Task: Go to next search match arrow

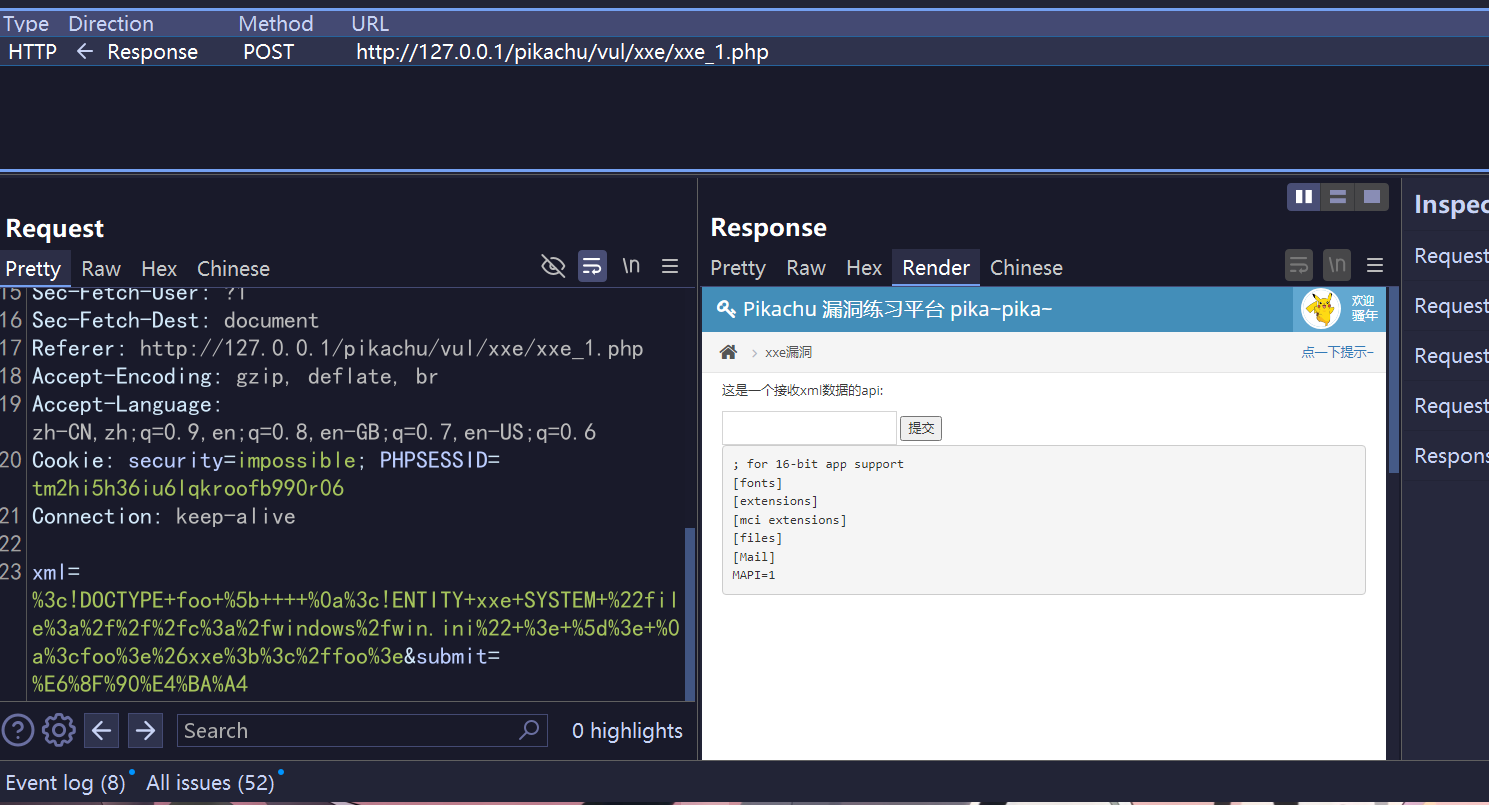Action: [x=145, y=730]
